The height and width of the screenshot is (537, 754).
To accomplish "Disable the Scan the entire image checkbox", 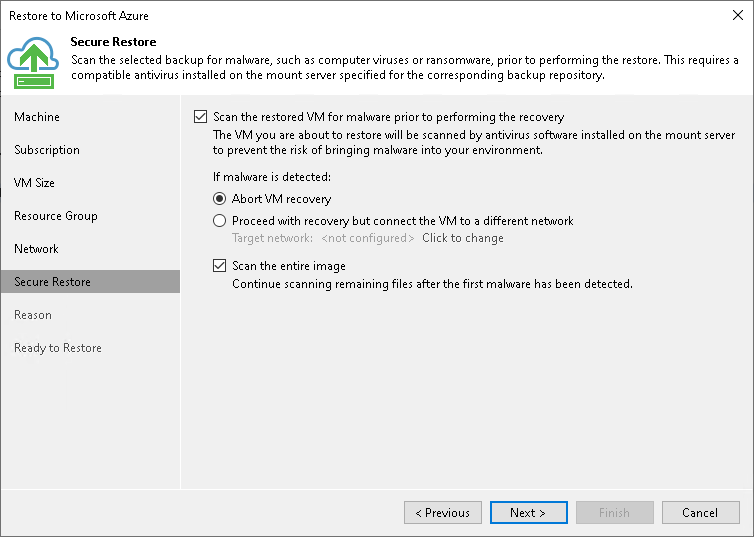I will click(220, 266).
